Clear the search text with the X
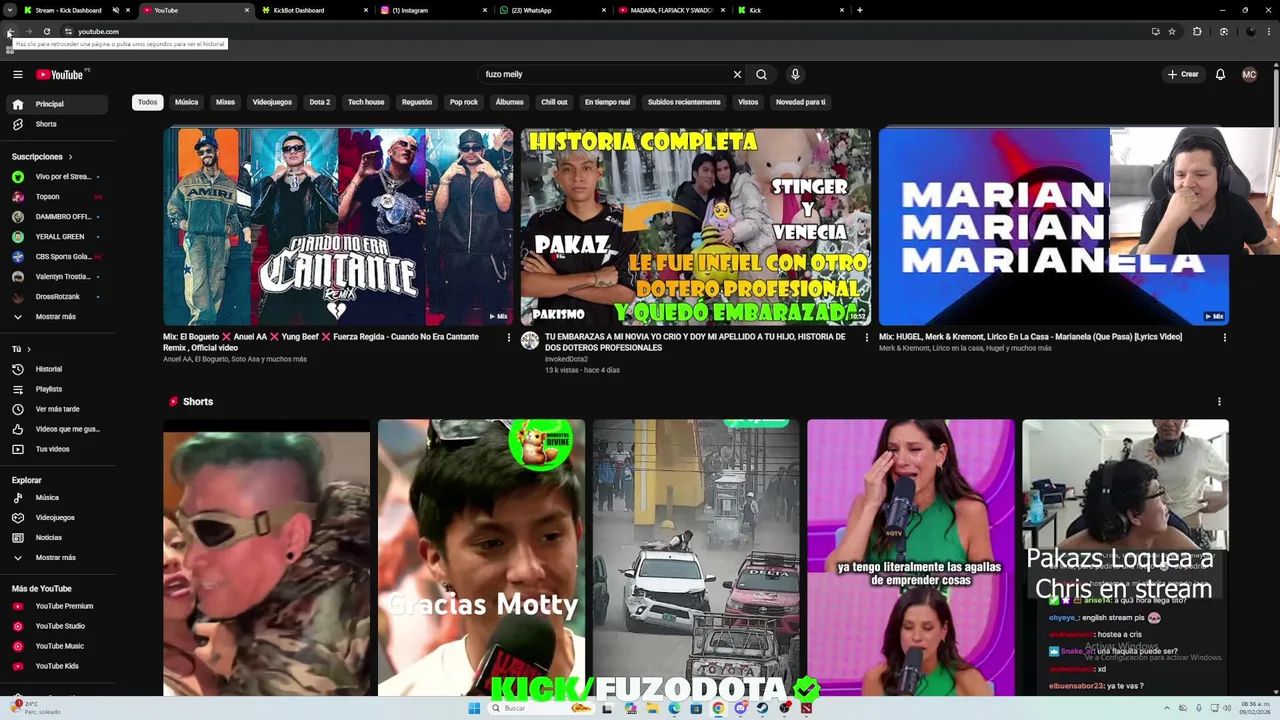 (x=737, y=74)
